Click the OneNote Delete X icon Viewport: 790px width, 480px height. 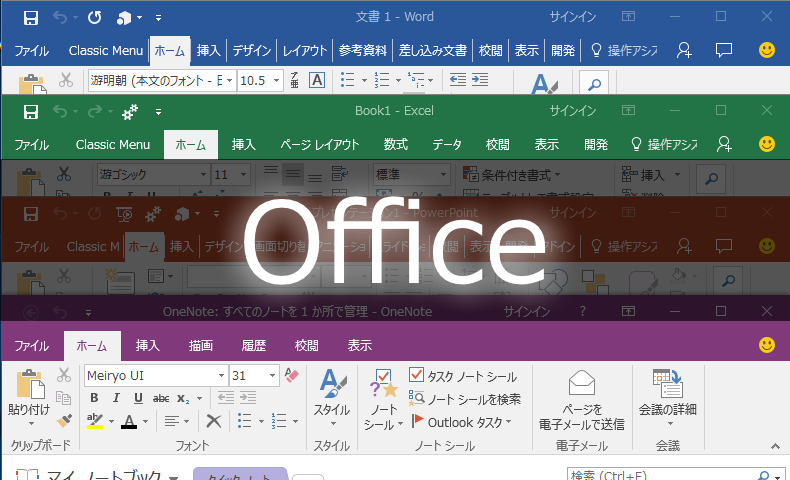pyautogui.click(x=214, y=421)
